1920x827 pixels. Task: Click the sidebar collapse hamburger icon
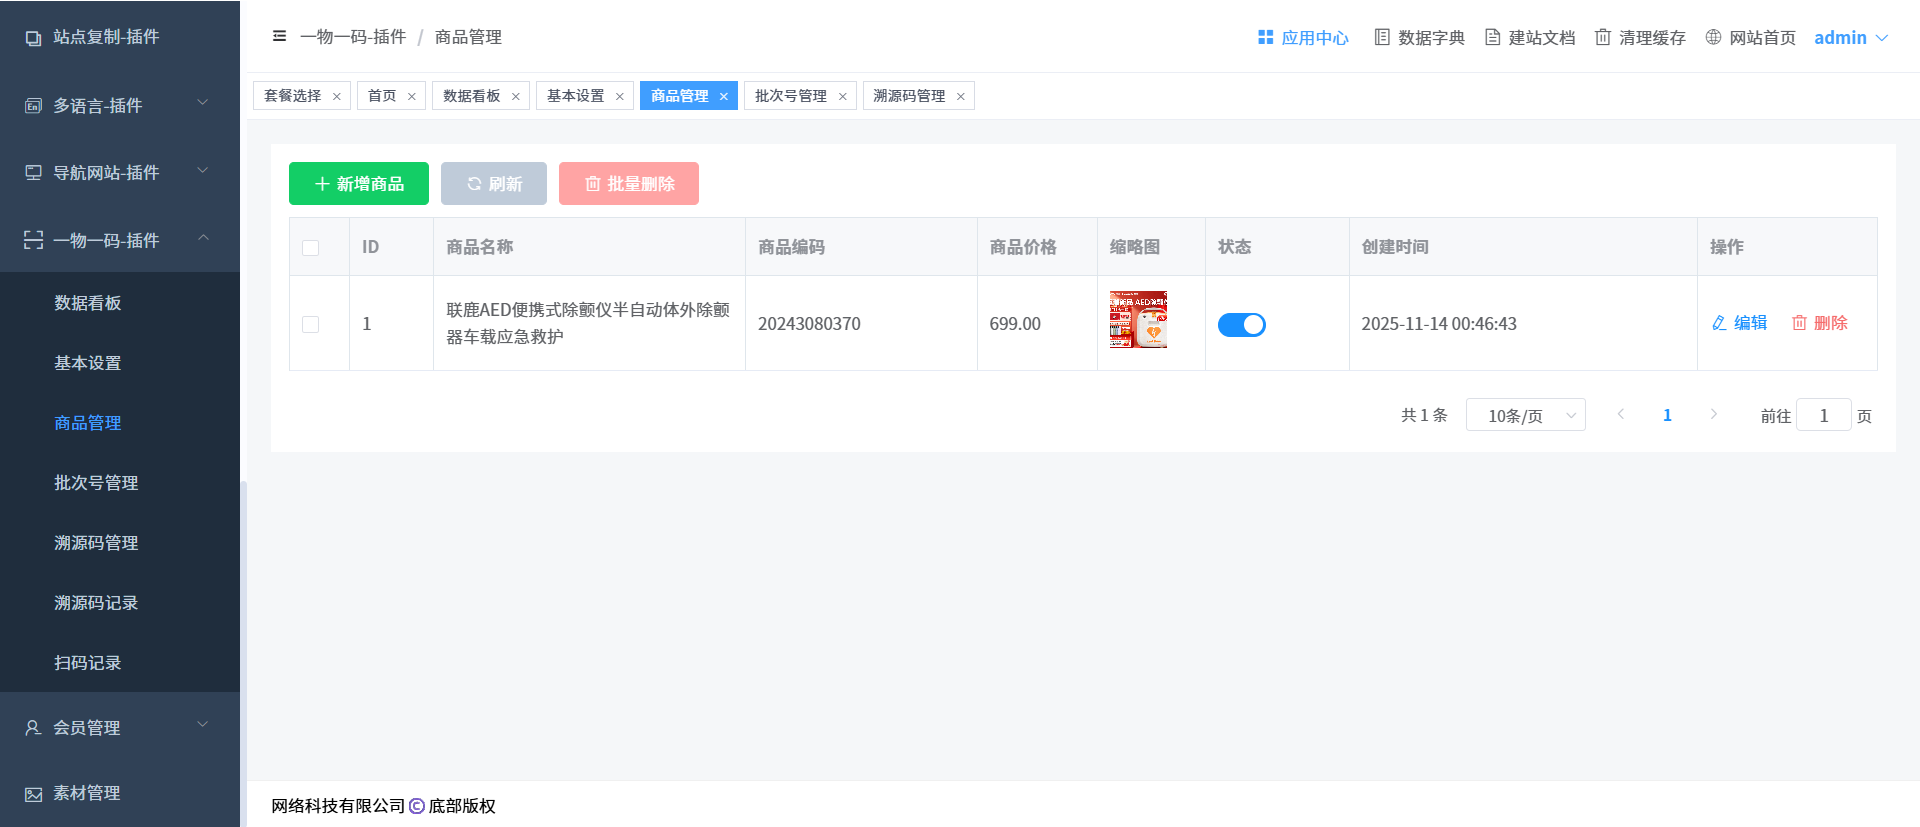tap(279, 36)
